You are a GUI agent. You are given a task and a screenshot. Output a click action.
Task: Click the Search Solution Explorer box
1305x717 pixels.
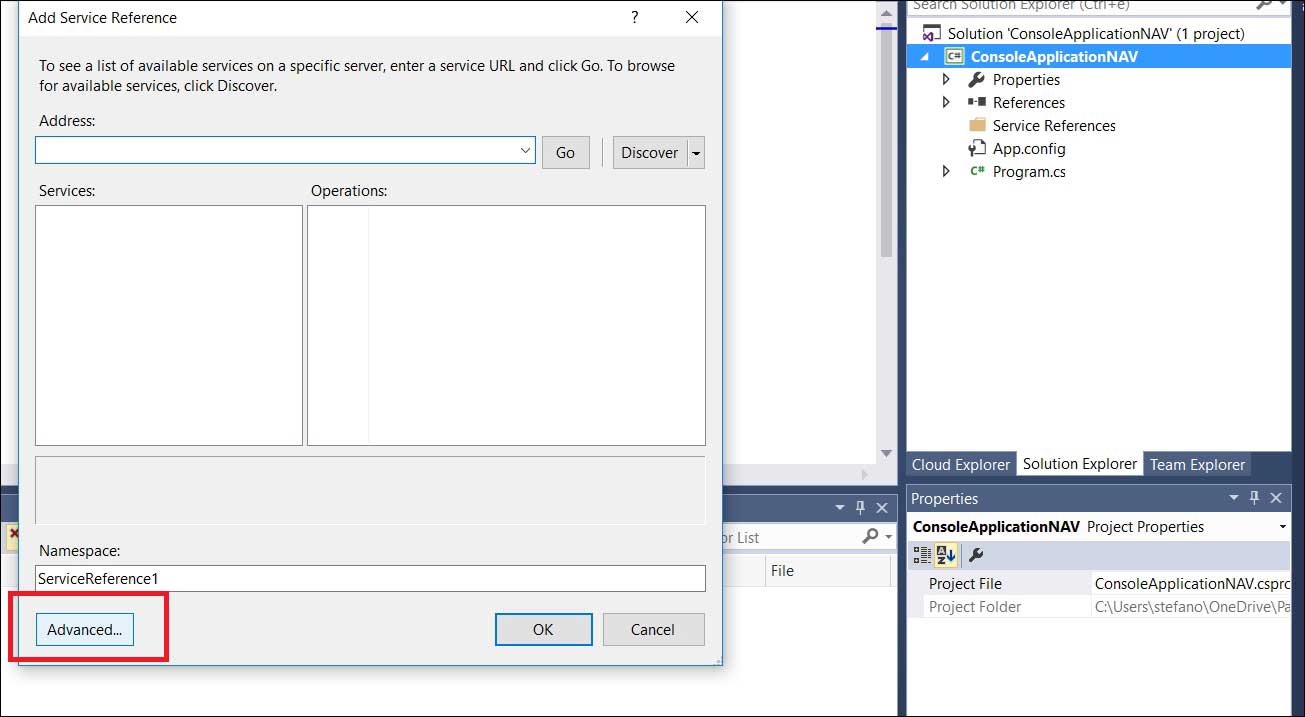tap(1078, 6)
